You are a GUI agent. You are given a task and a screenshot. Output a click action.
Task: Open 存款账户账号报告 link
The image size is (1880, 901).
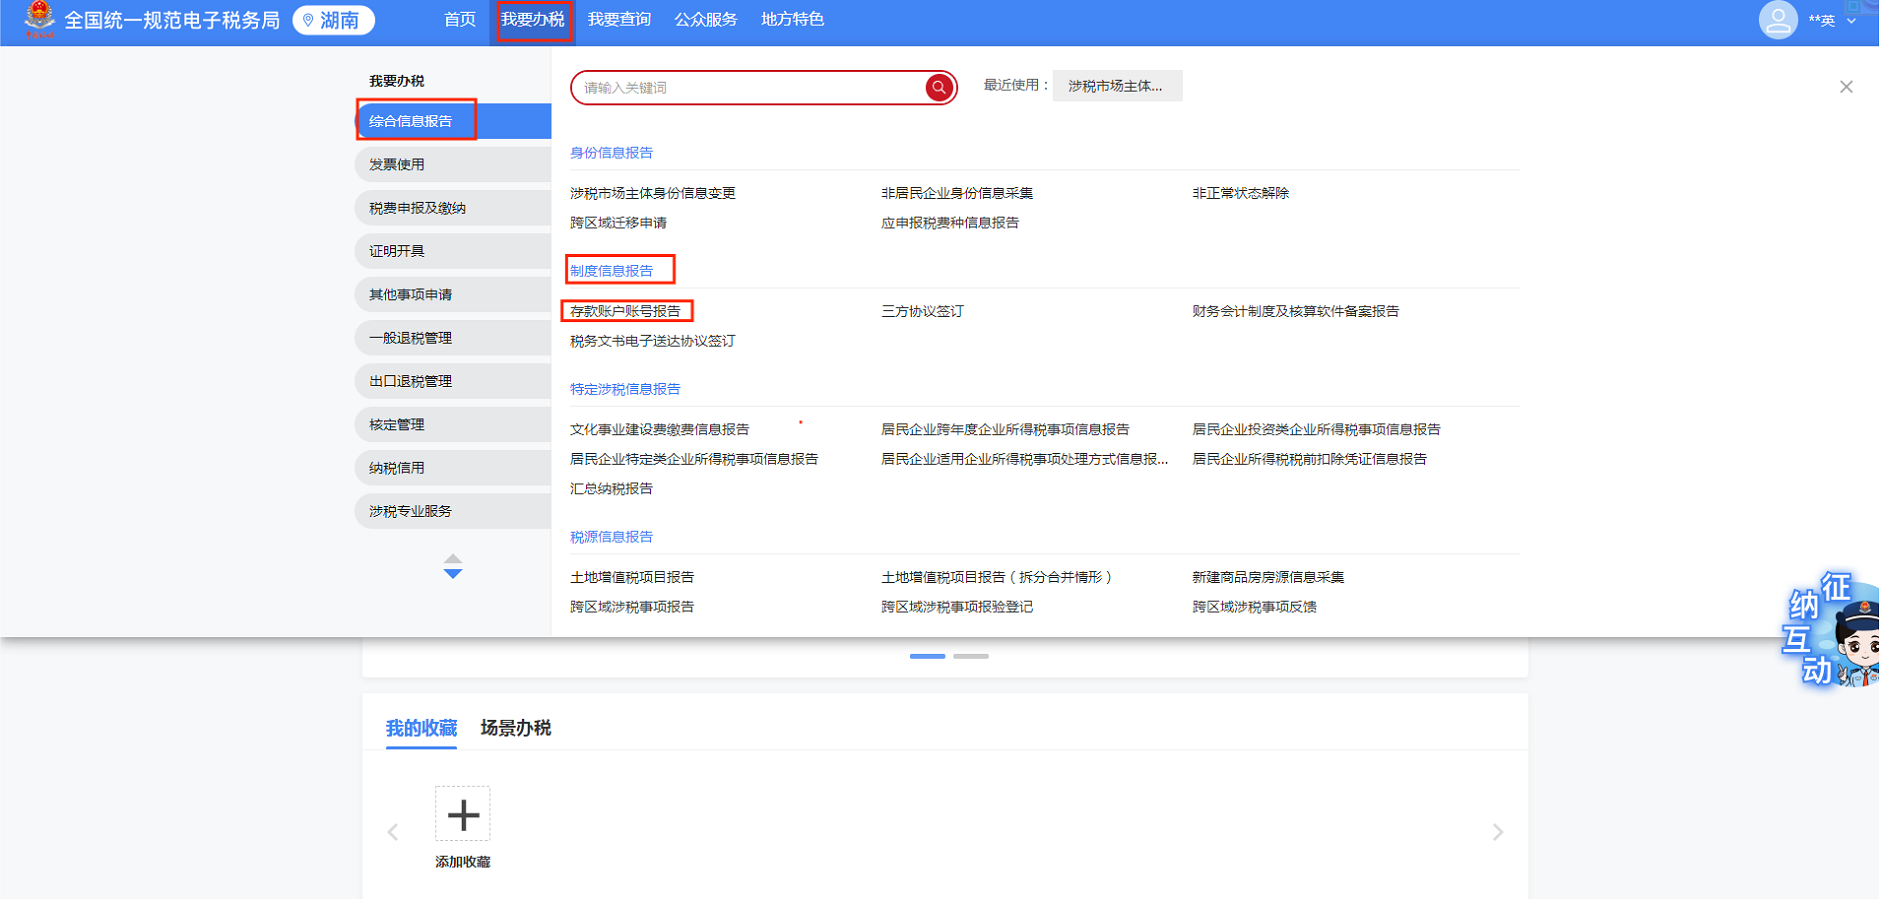tap(625, 311)
